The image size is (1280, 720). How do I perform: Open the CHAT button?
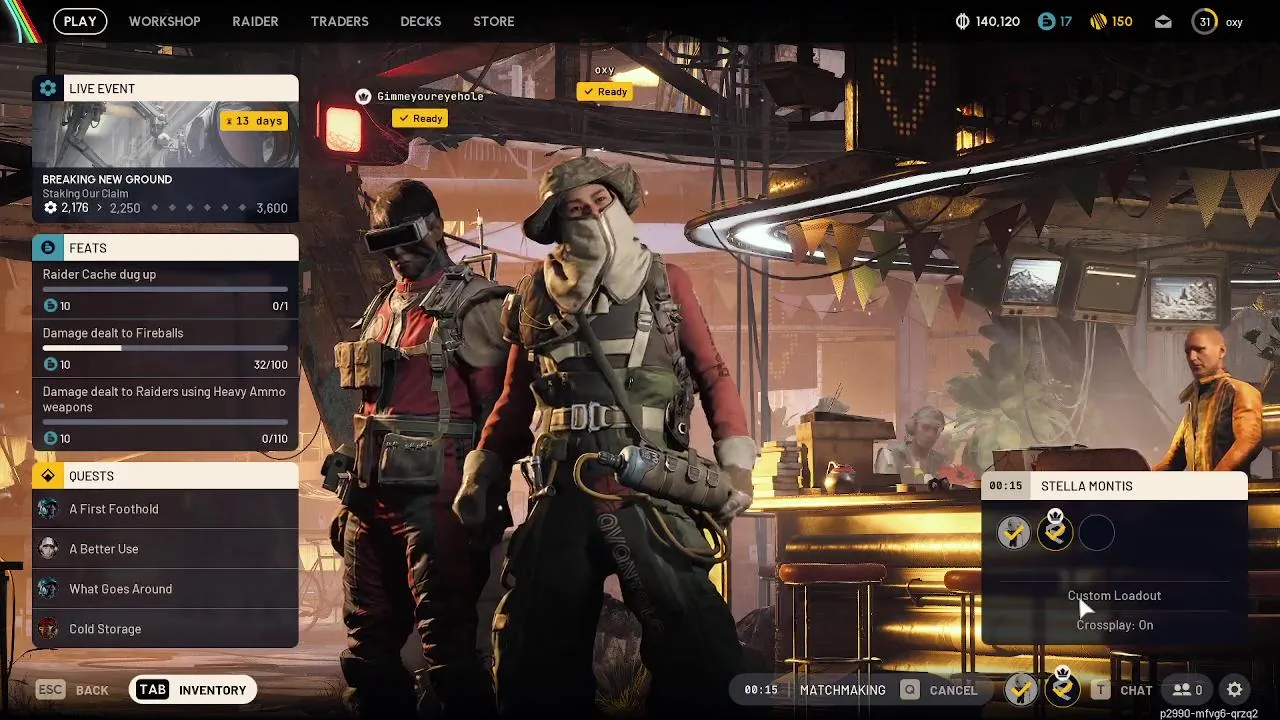[x=1122, y=690]
